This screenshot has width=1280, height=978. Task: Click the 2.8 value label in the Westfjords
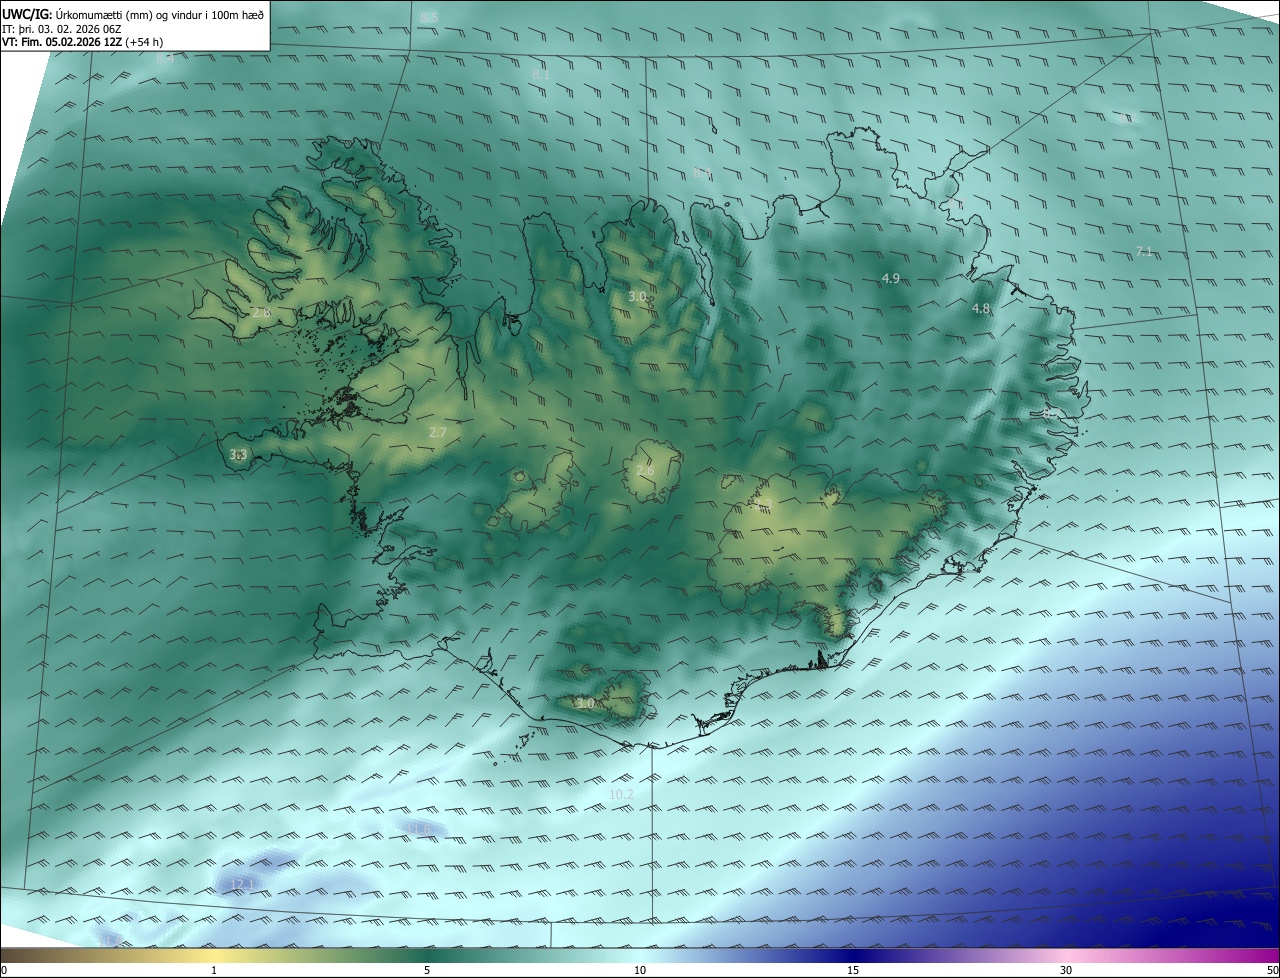pyautogui.click(x=261, y=313)
